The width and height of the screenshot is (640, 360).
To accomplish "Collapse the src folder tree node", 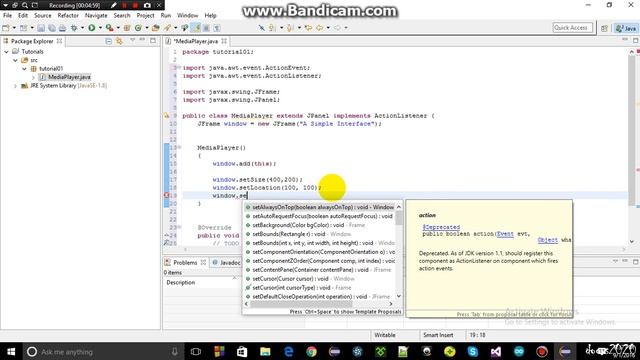I will (16, 60).
